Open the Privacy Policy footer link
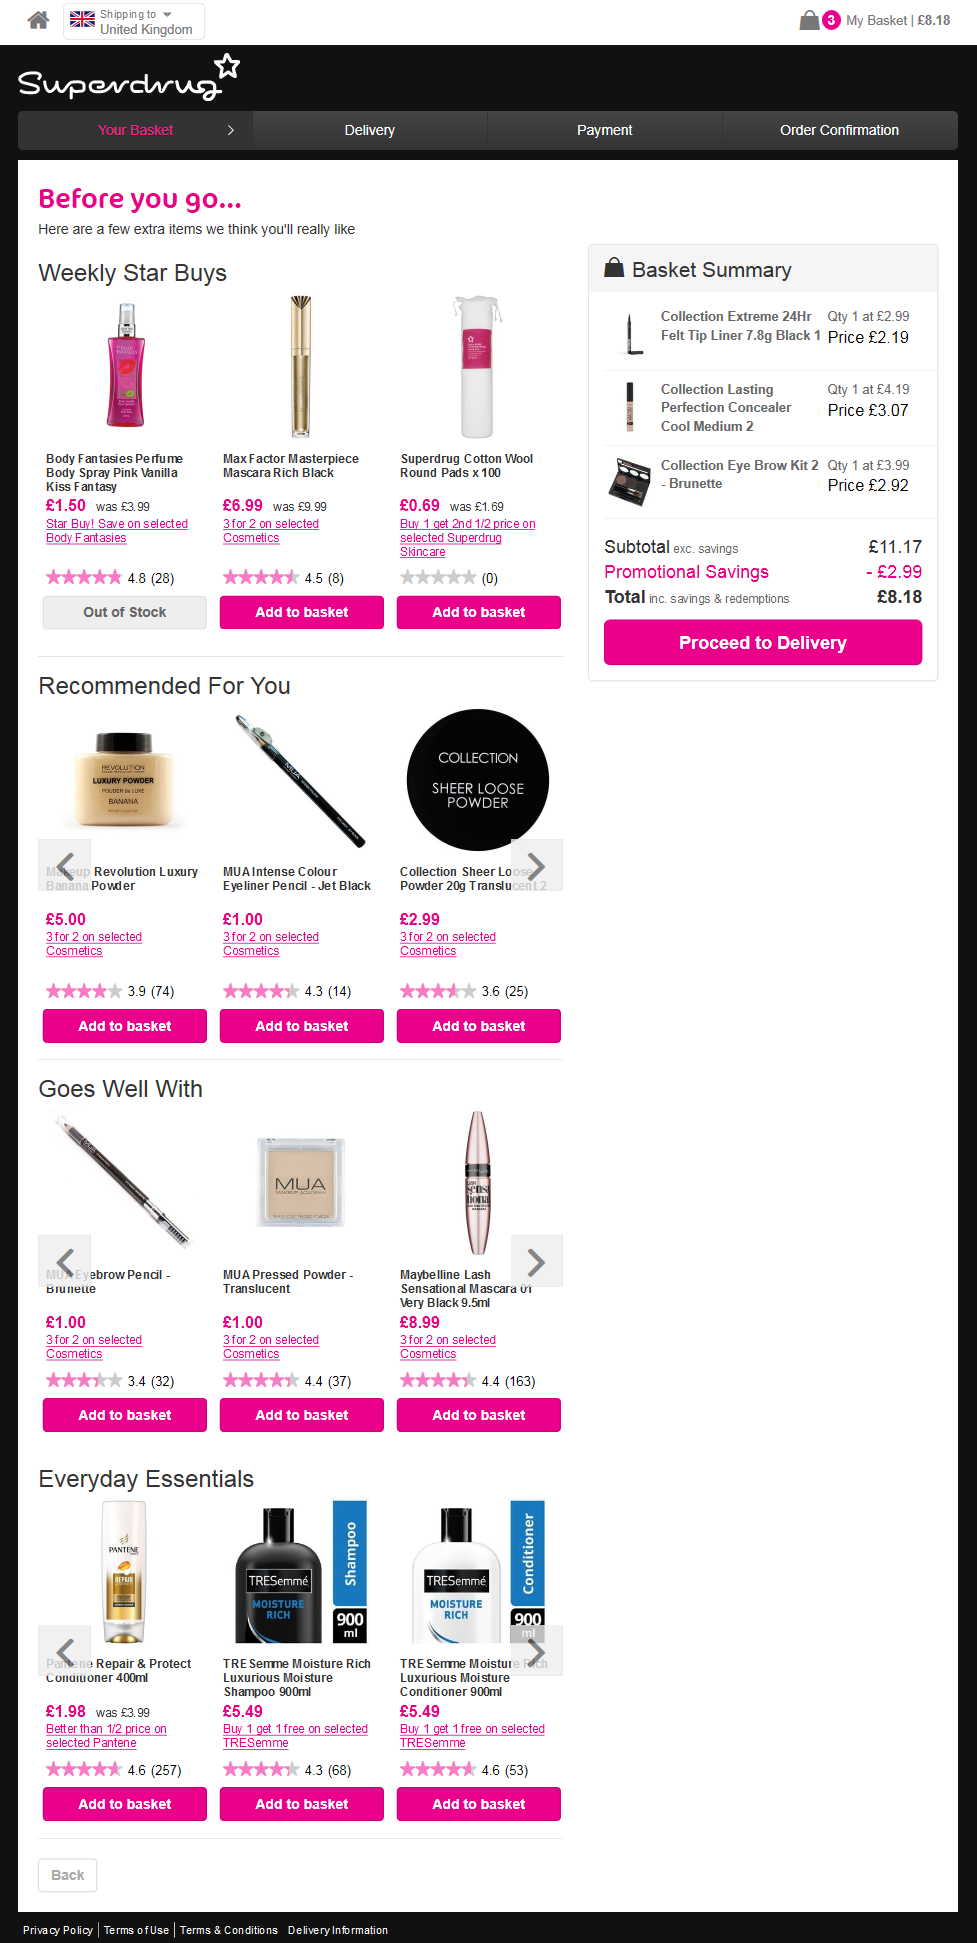 click(58, 1930)
